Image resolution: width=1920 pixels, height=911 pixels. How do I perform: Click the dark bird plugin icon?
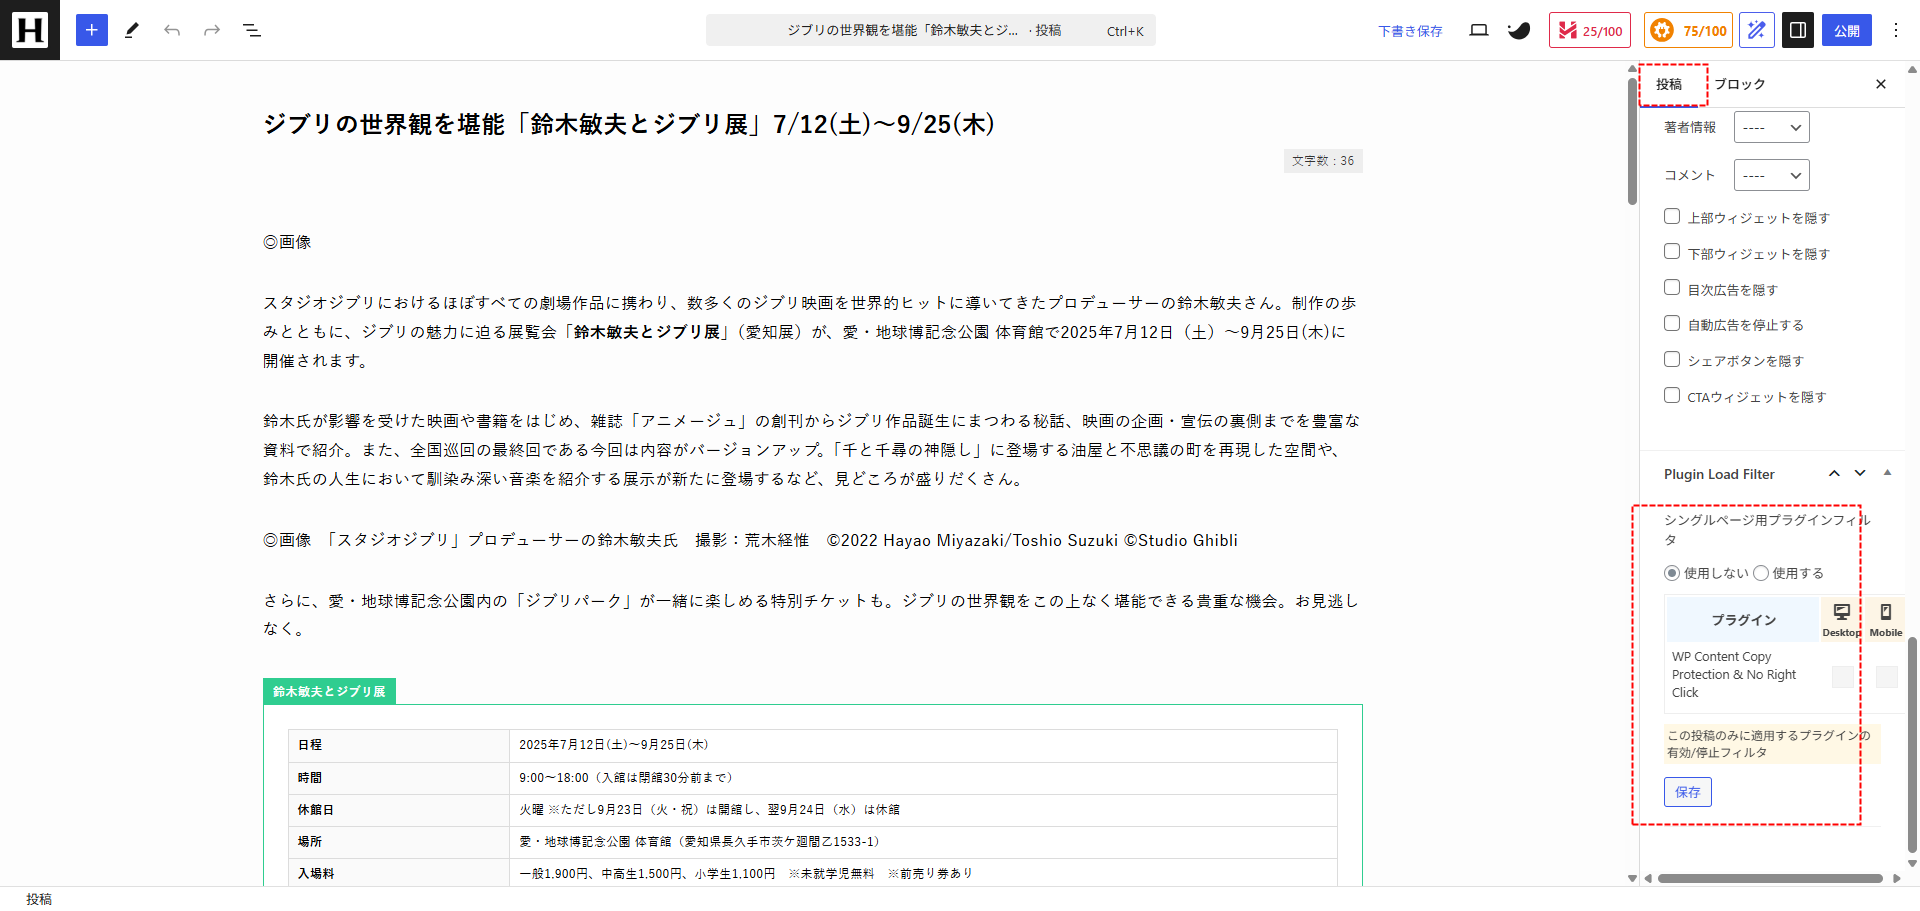point(1519,30)
